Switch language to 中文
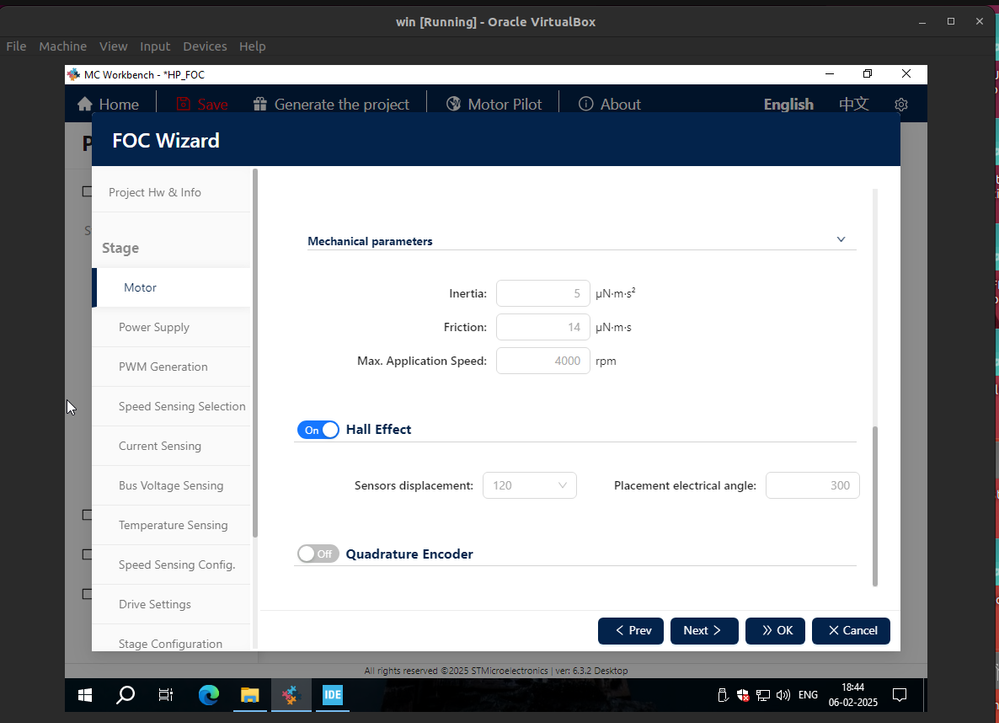 854,104
